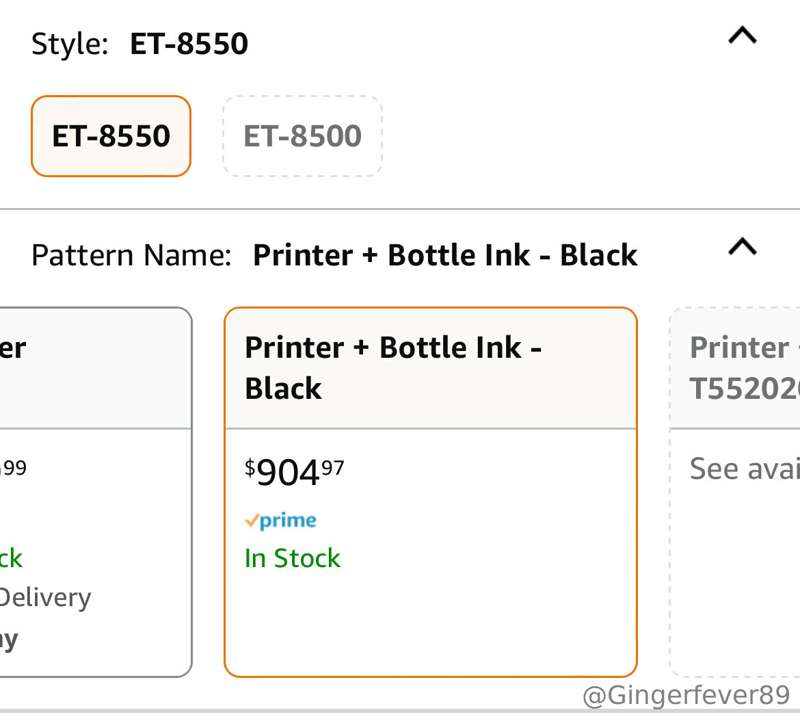Image resolution: width=800 pixels, height=719 pixels.
Task: Click the Delivery text on left card
Action: point(45,598)
